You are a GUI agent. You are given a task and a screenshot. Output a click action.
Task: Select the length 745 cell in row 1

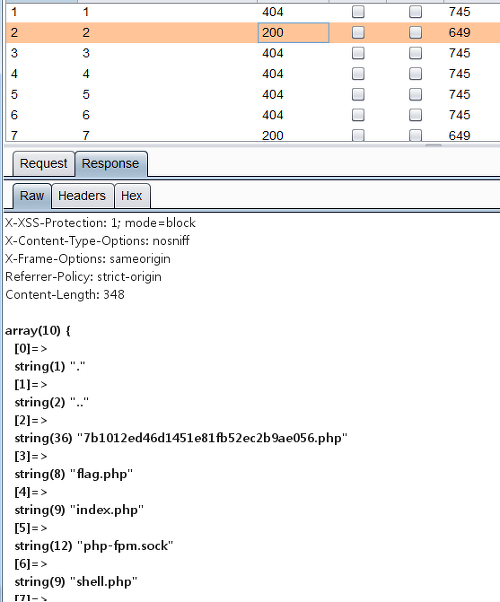(x=472, y=12)
